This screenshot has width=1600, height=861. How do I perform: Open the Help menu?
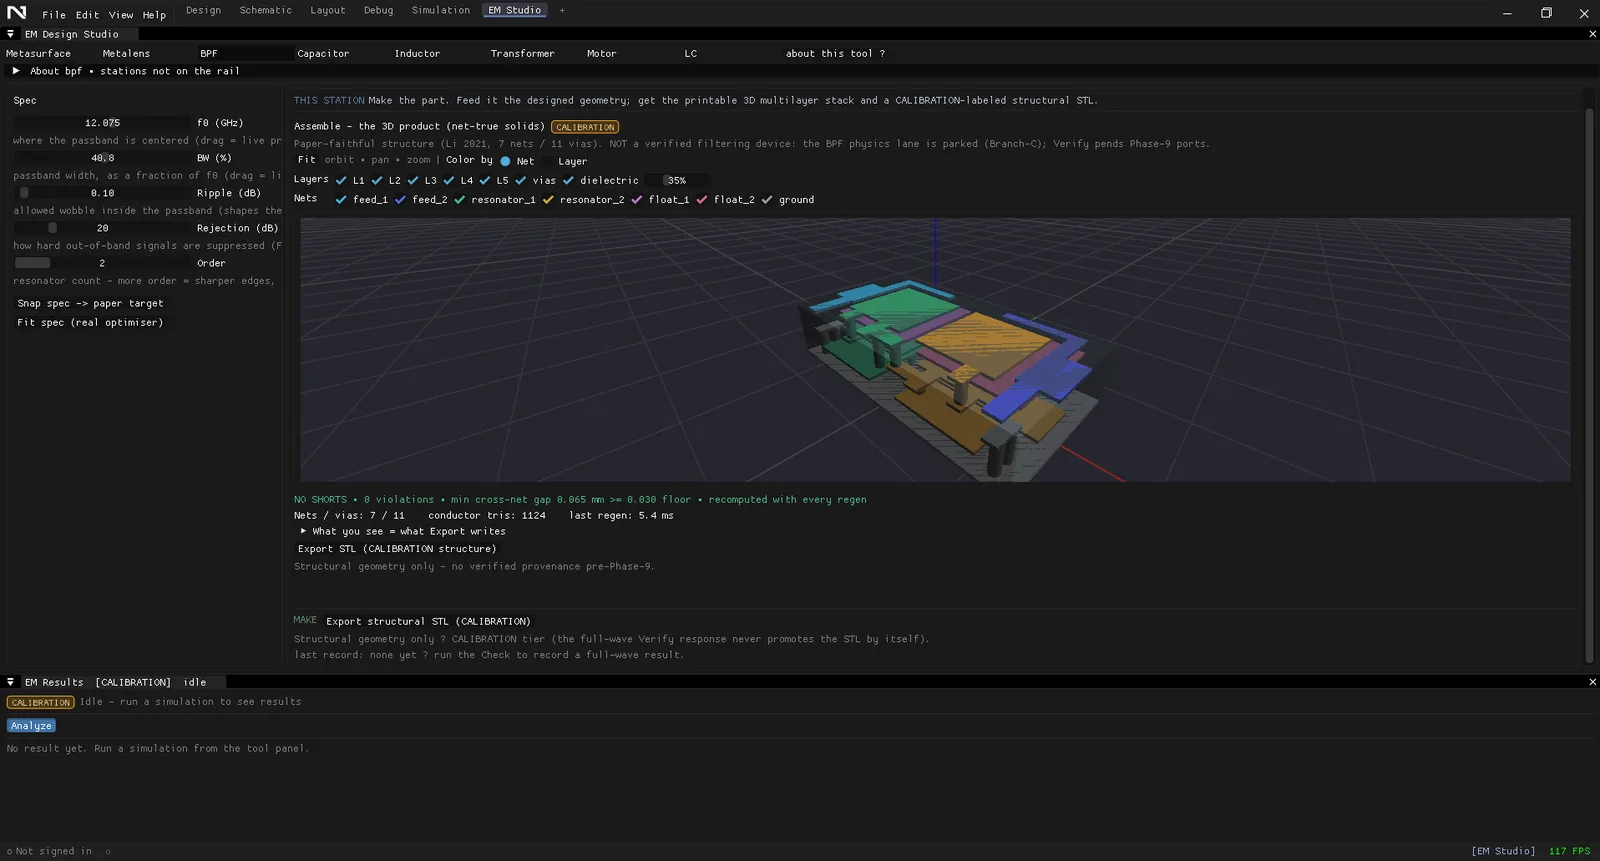[x=154, y=15]
